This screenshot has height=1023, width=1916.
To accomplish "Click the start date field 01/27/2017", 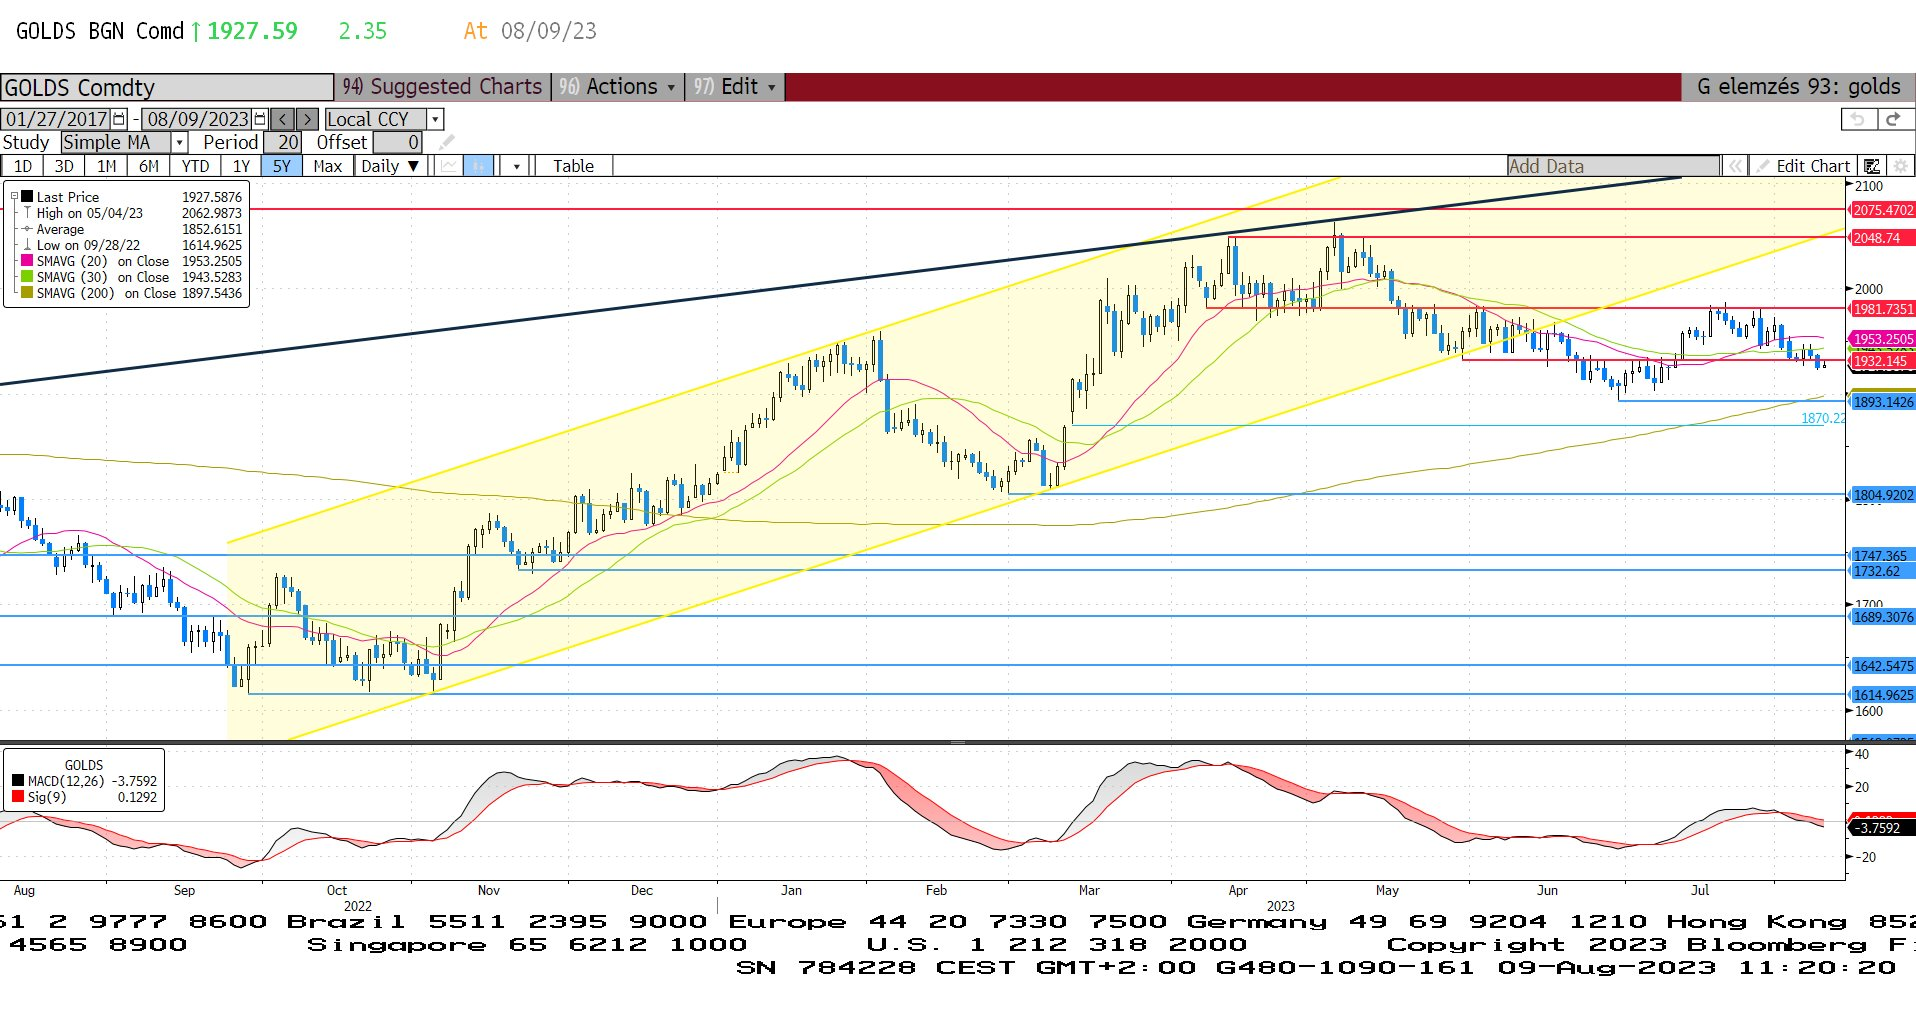I will click(56, 119).
